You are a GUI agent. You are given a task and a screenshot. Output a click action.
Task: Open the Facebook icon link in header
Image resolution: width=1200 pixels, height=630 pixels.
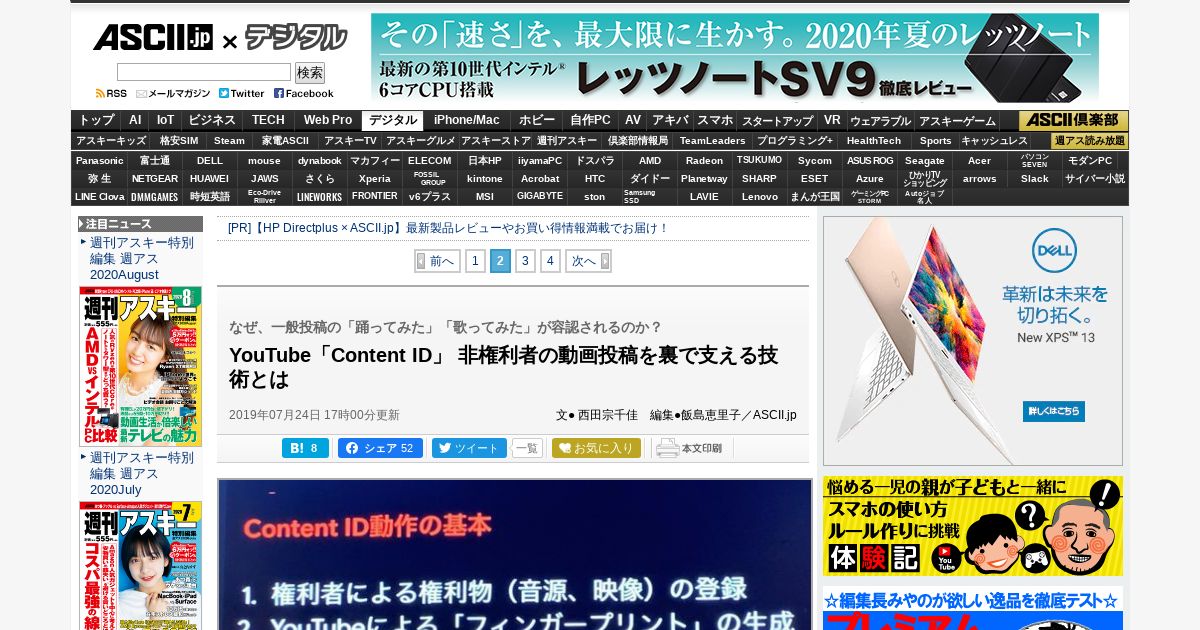point(304,93)
